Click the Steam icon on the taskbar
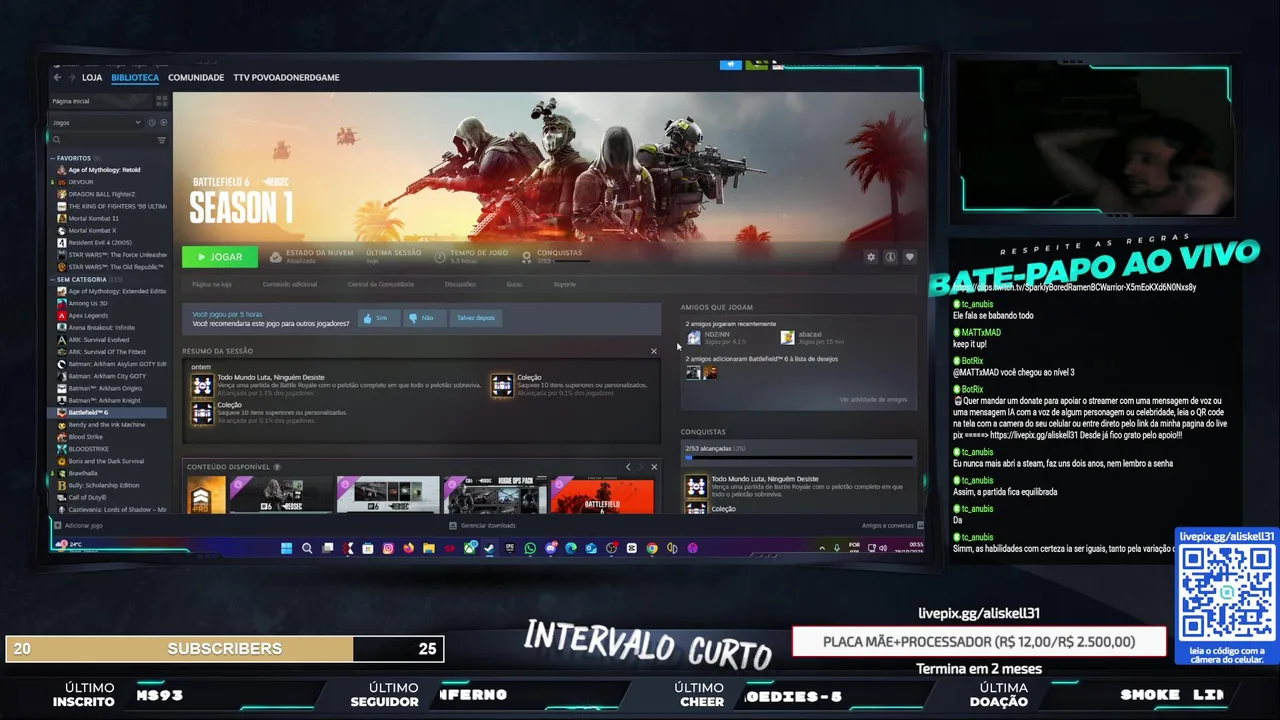The width and height of the screenshot is (1280, 720). [x=488, y=548]
